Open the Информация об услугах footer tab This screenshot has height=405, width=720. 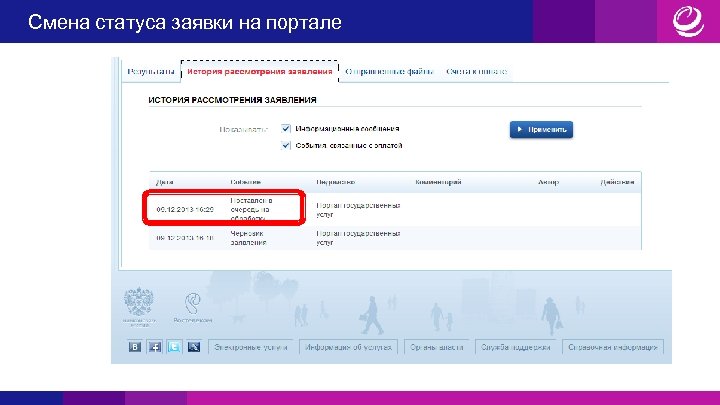click(x=348, y=347)
